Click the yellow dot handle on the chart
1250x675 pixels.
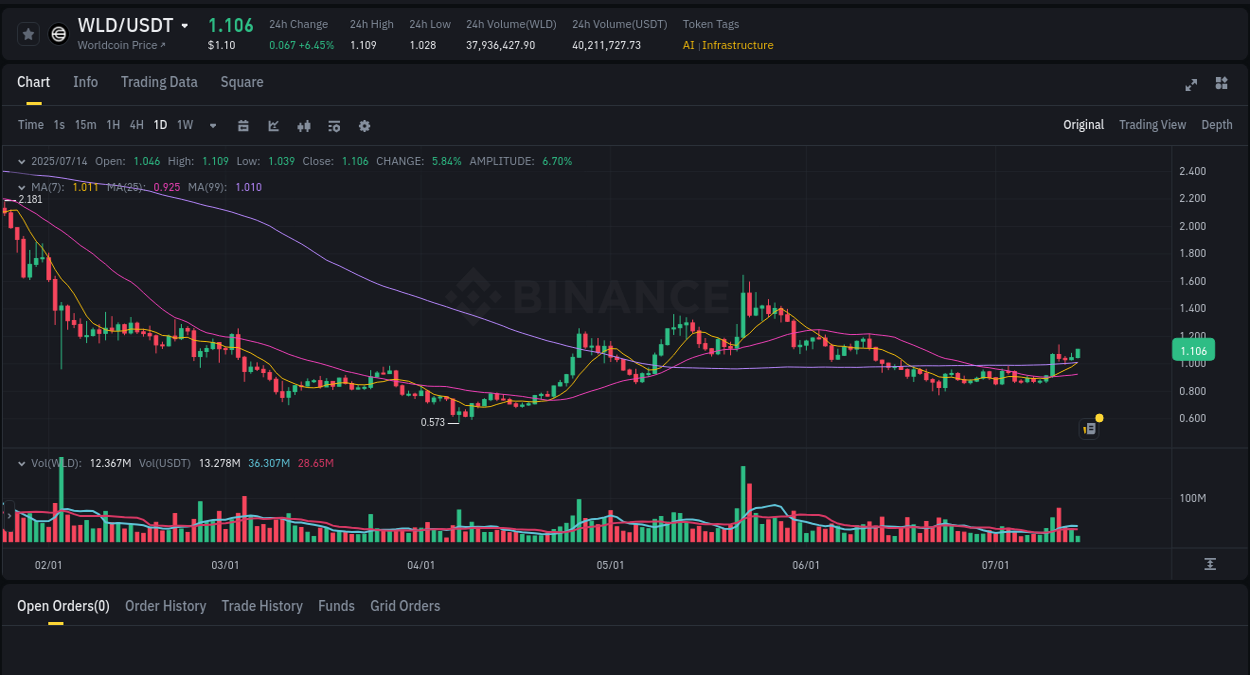coord(1098,418)
